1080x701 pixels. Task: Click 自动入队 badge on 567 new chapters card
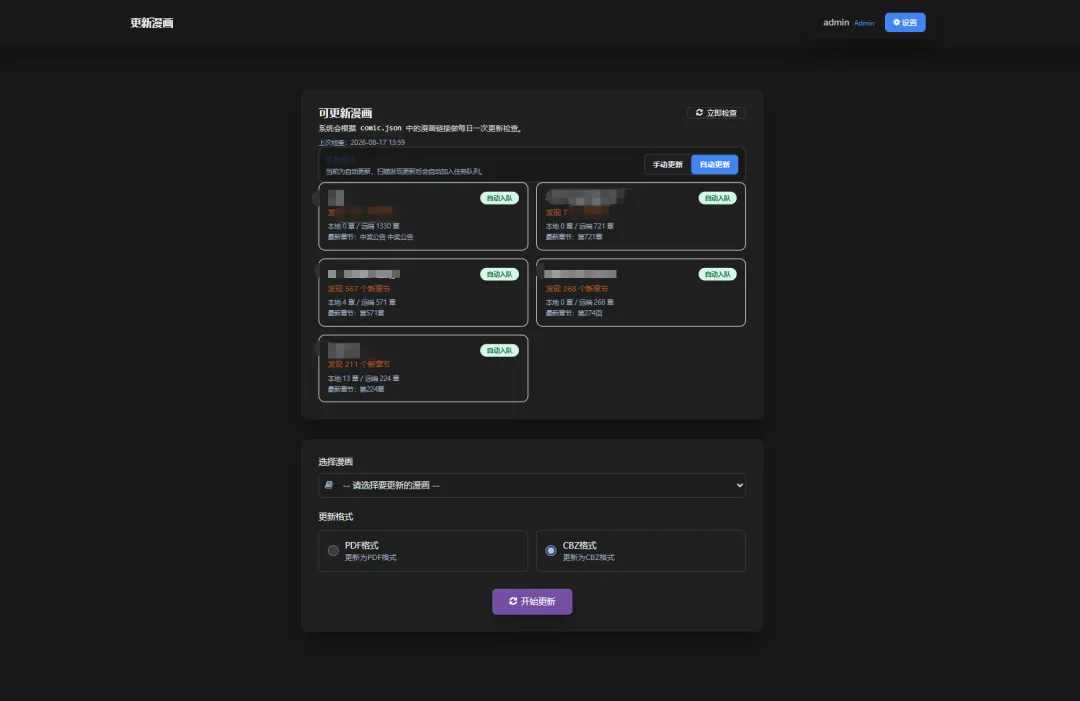click(499, 275)
